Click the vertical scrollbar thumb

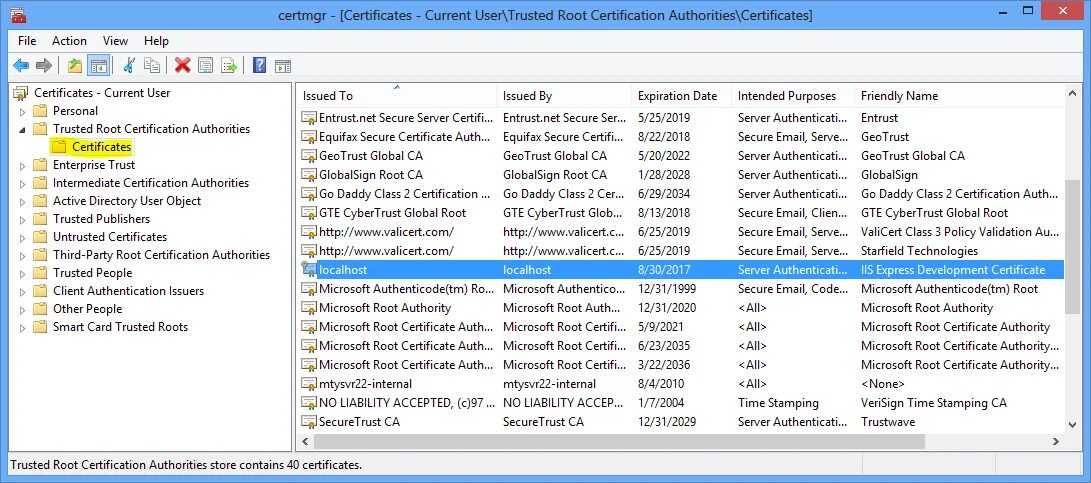point(1072,246)
